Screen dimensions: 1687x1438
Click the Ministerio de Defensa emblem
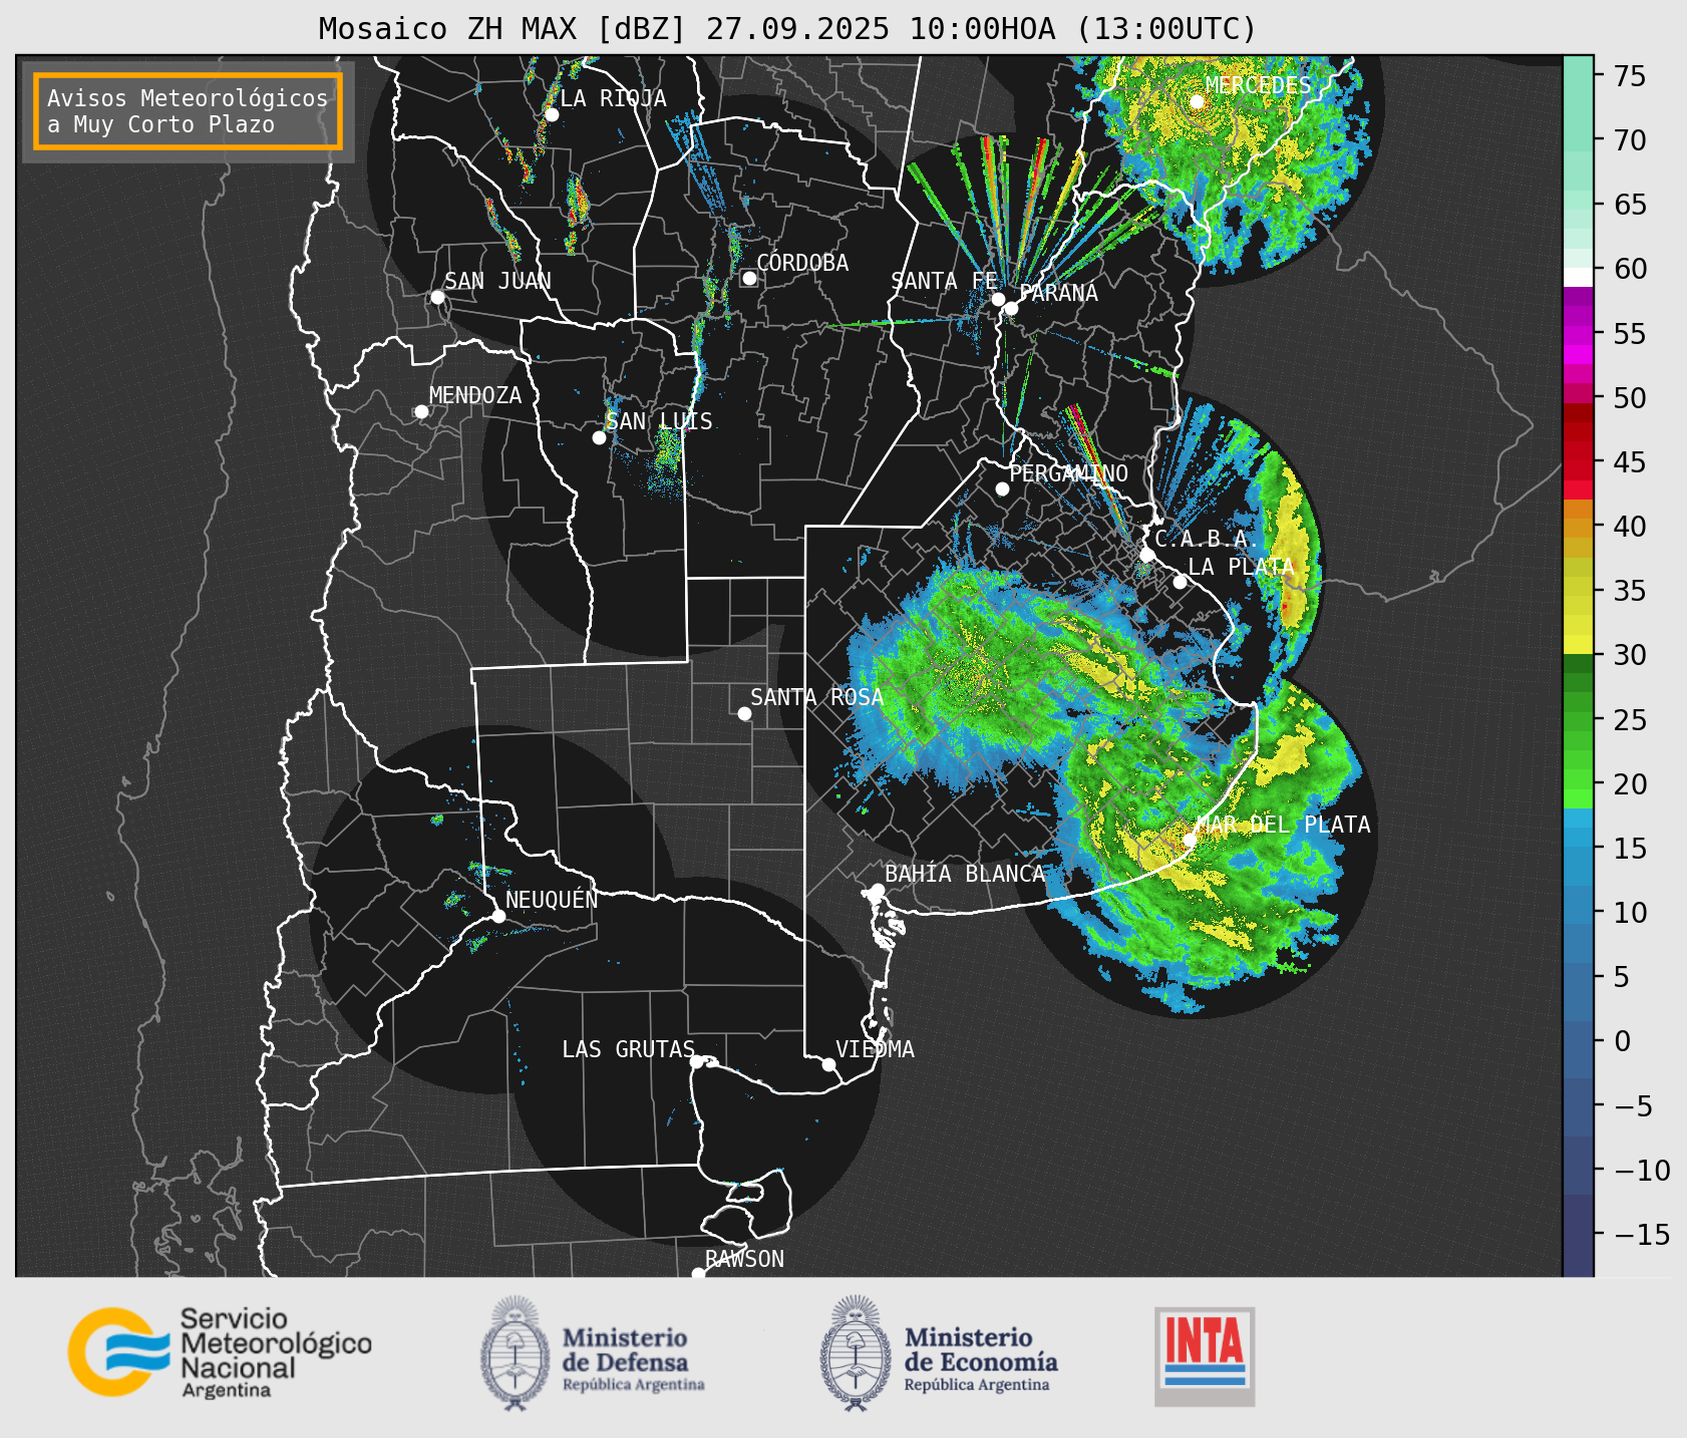point(515,1353)
